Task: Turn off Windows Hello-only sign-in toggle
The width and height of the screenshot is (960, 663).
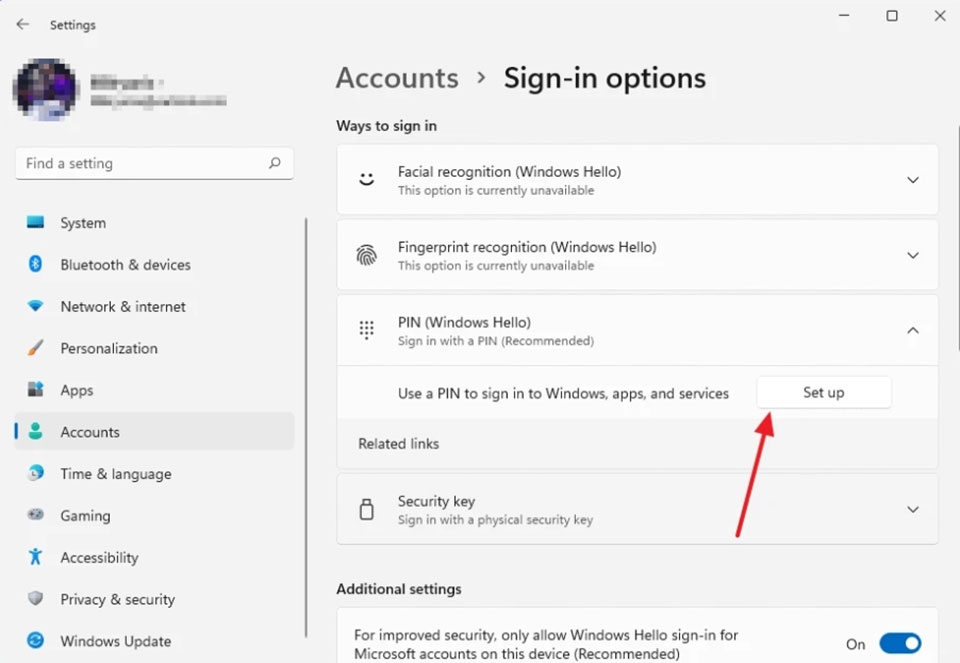Action: pos(899,644)
